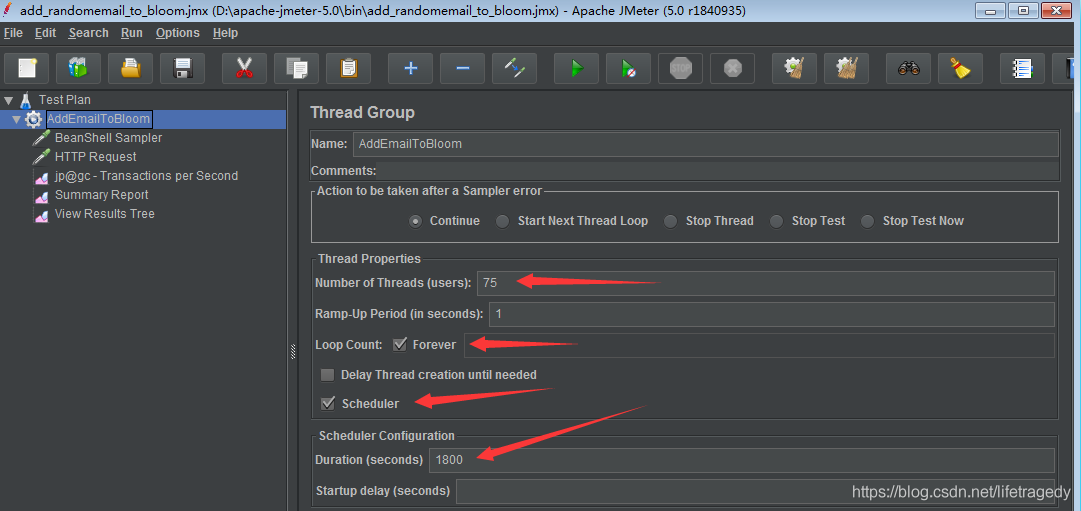Click the Shutdown threads icon
1081x511 pixels.
click(x=732, y=68)
